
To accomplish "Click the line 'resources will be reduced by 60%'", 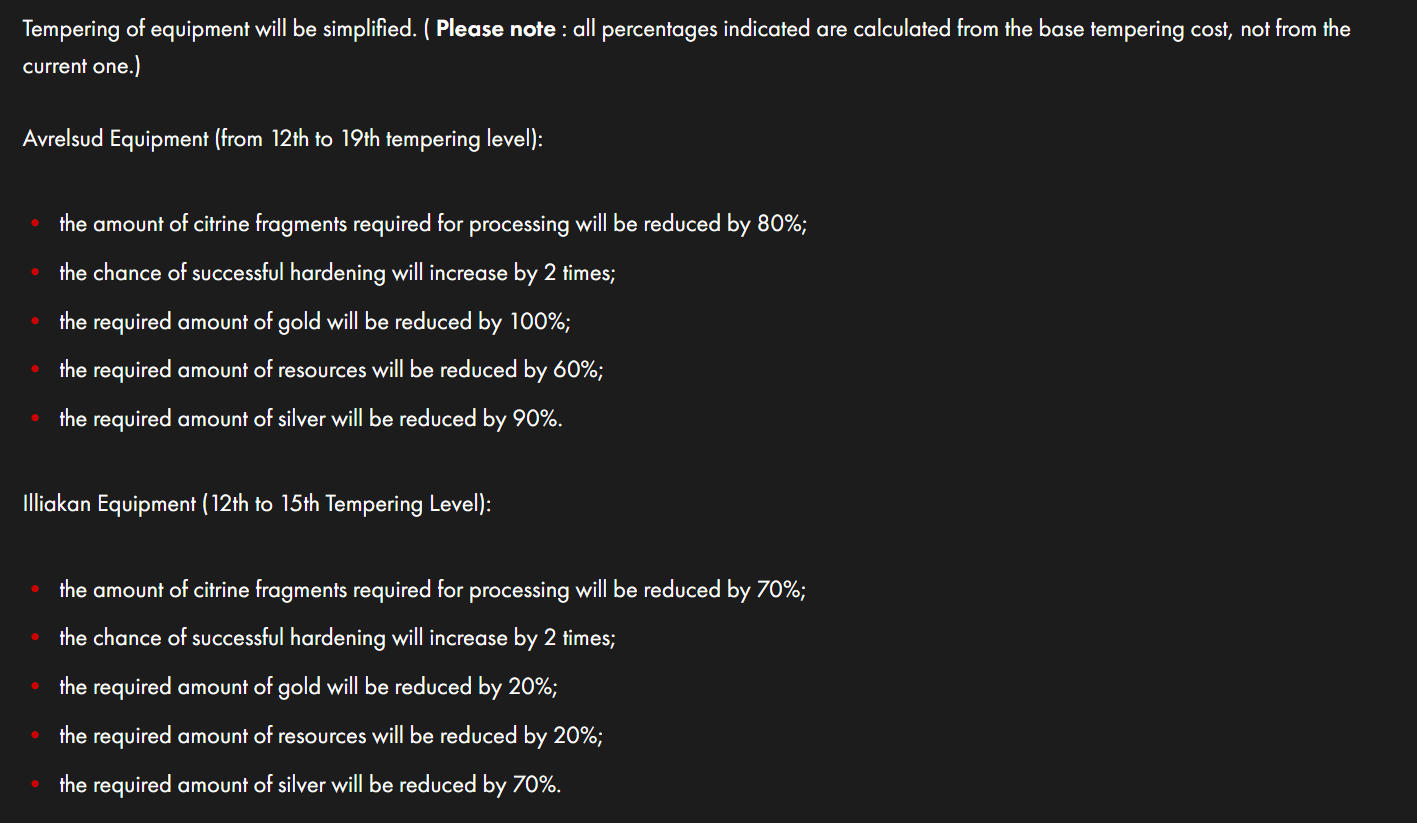I will pos(331,370).
